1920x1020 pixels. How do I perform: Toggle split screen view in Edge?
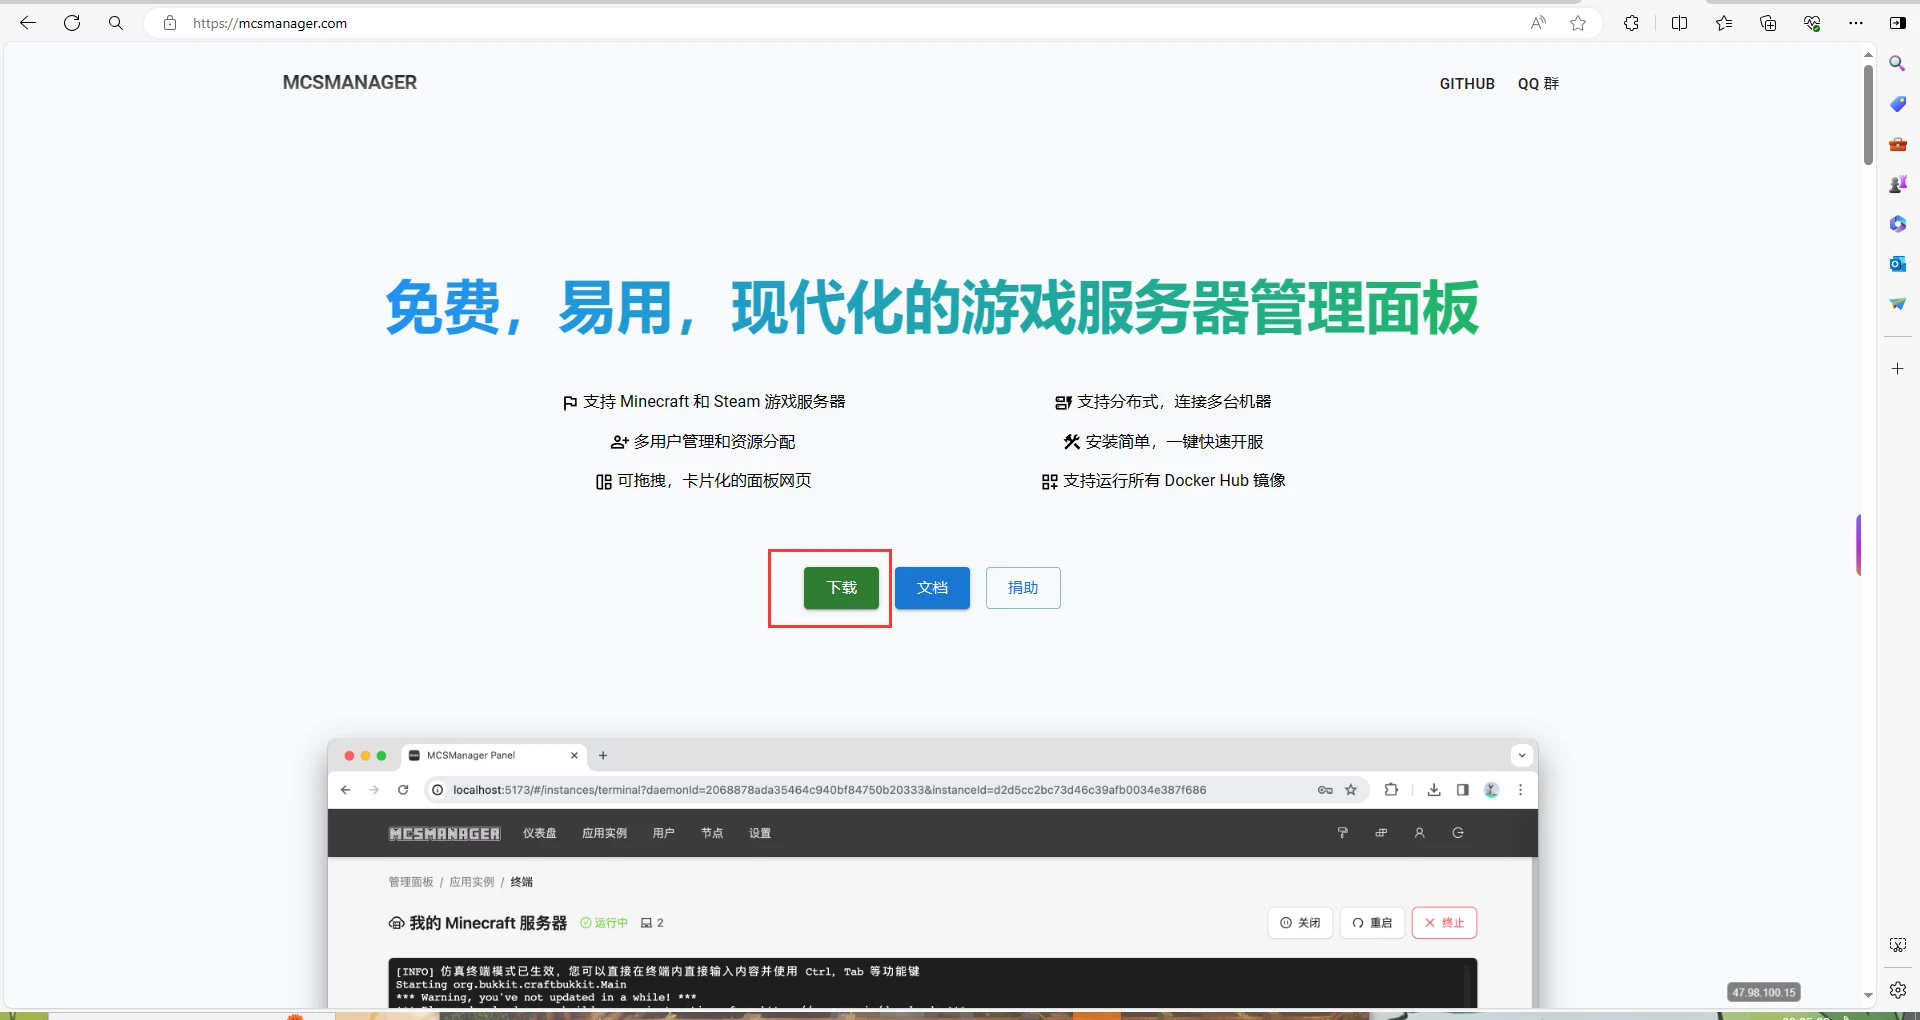1680,23
